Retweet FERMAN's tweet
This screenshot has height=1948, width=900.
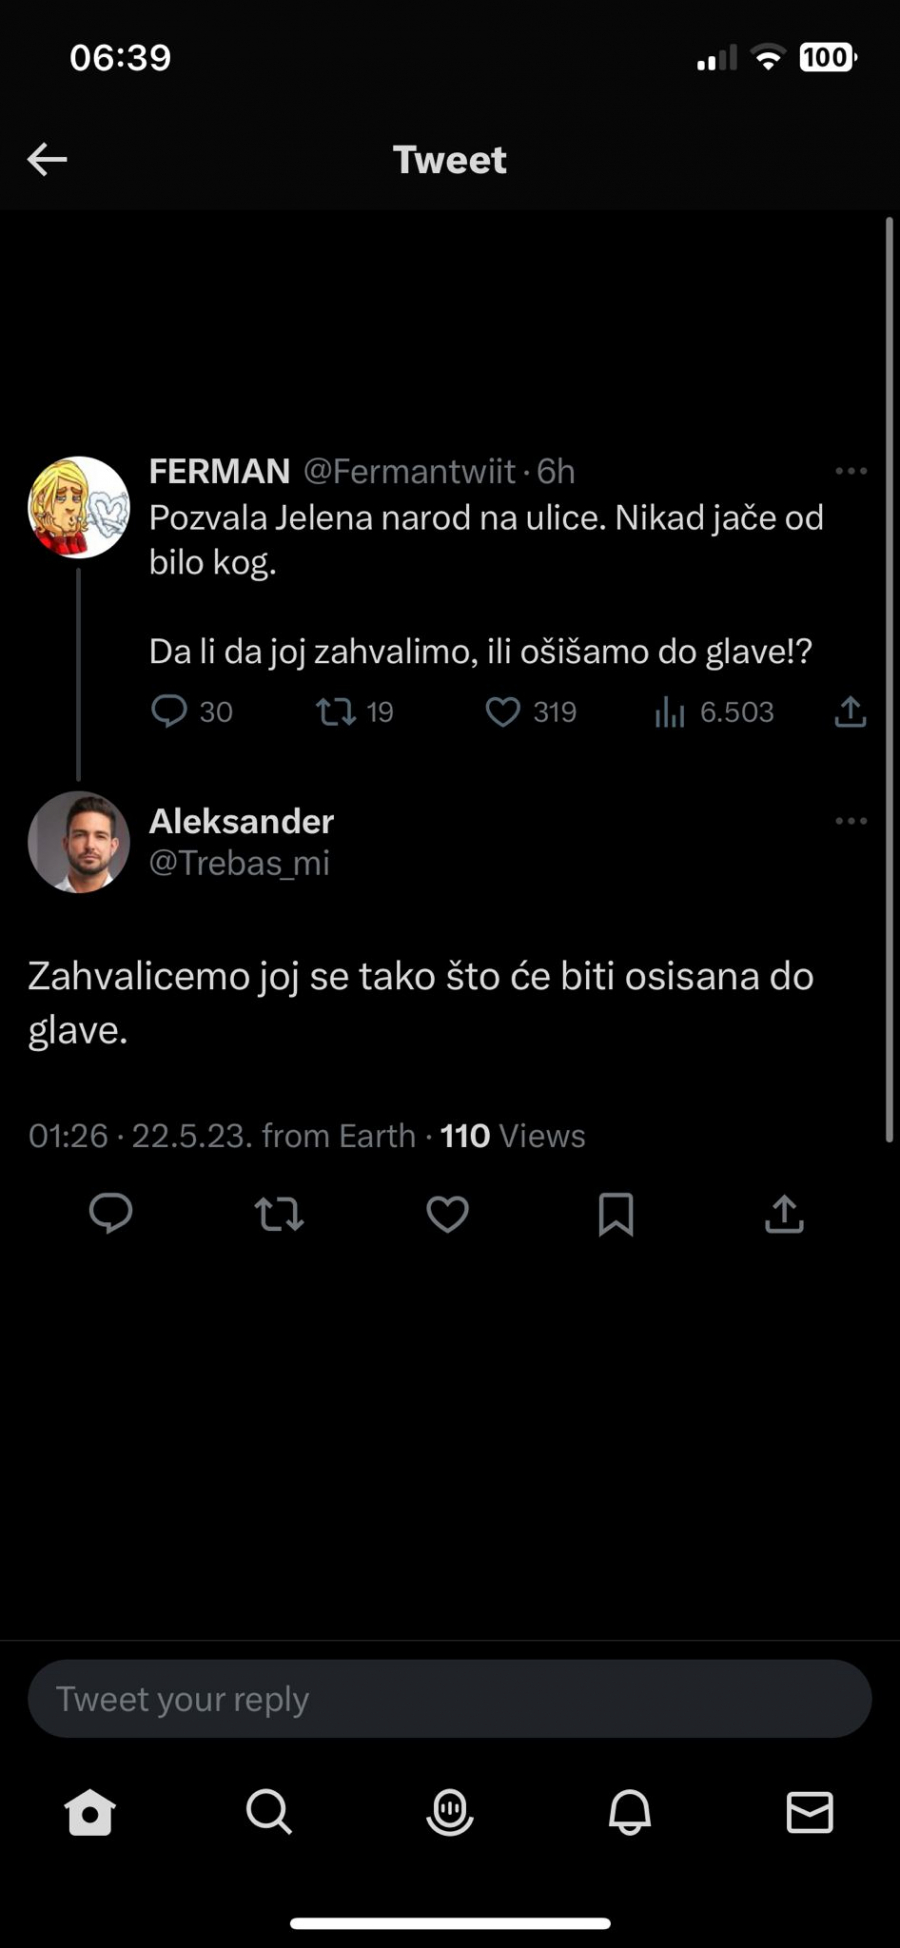tap(334, 711)
